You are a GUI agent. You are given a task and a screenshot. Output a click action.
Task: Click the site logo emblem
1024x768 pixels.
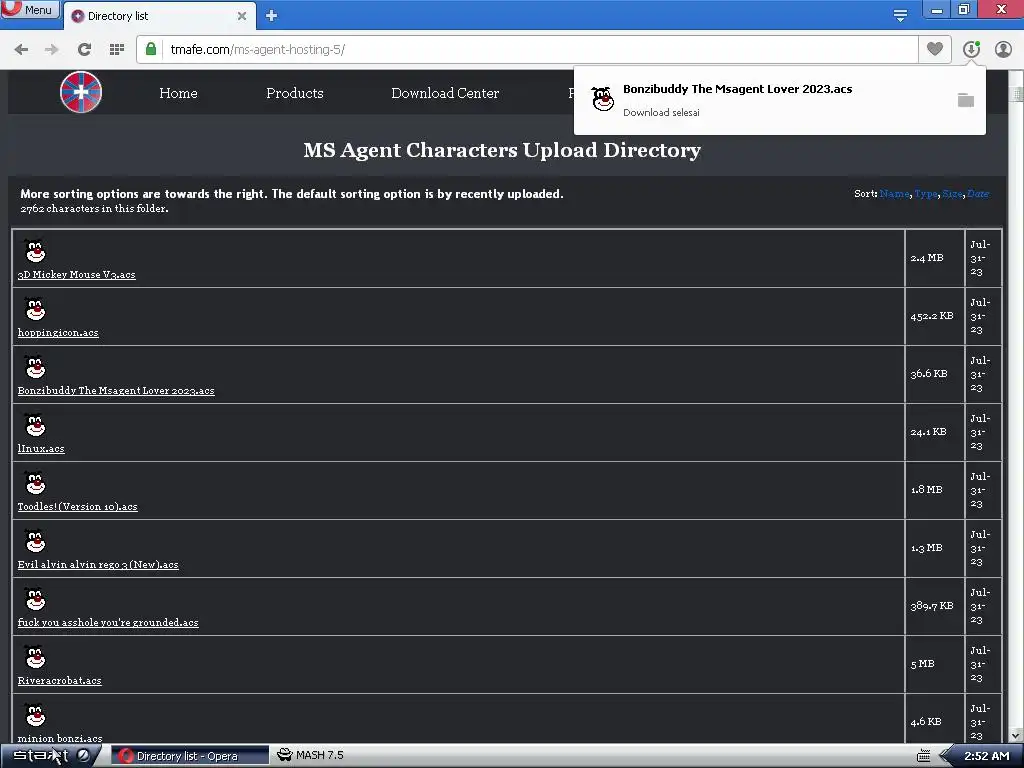tap(81, 92)
